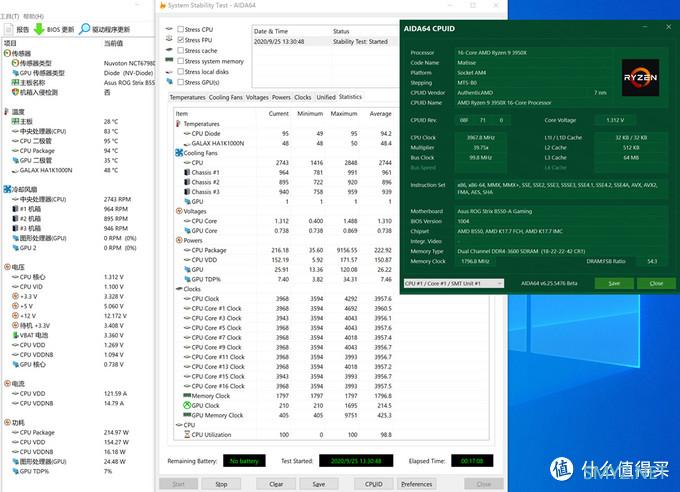Image resolution: width=680 pixels, height=492 pixels.
Task: Enable the Stress GPU(s) checkbox
Action: (180, 82)
